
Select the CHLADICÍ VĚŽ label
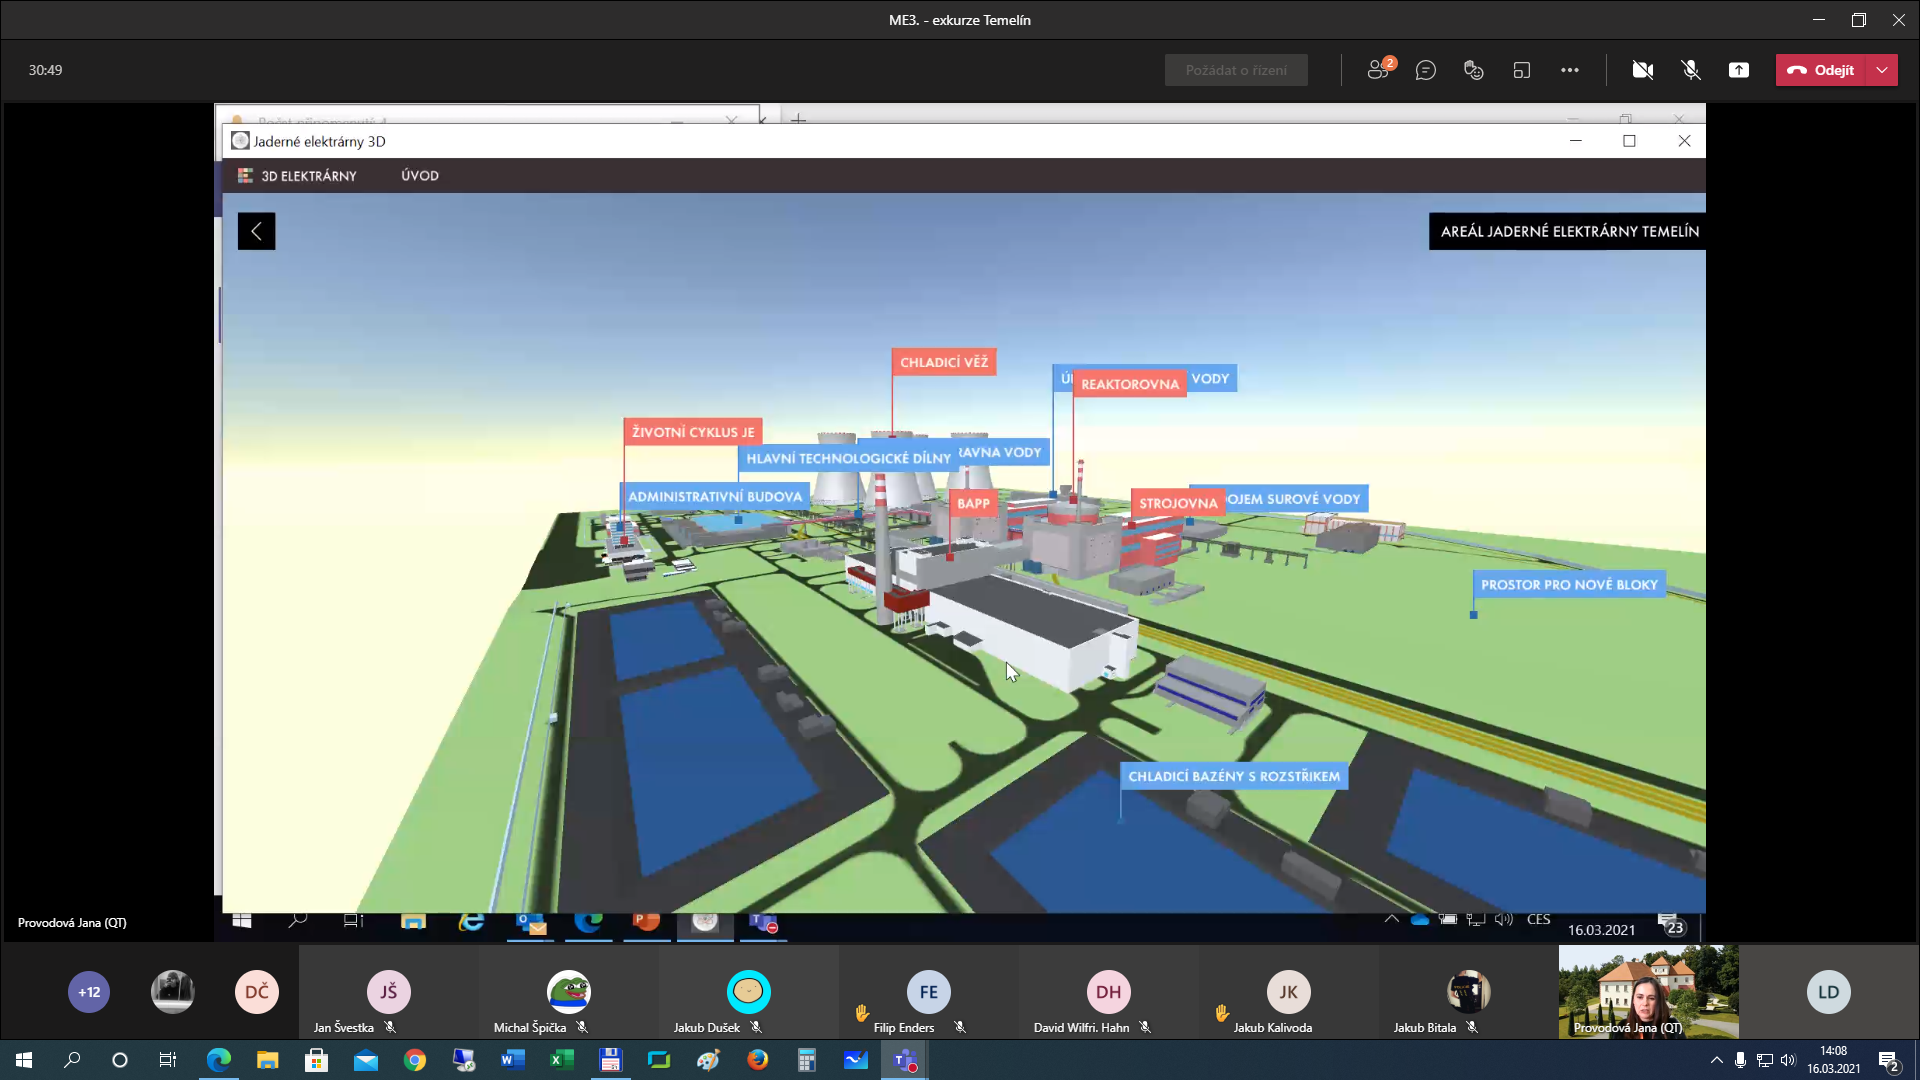[944, 362]
